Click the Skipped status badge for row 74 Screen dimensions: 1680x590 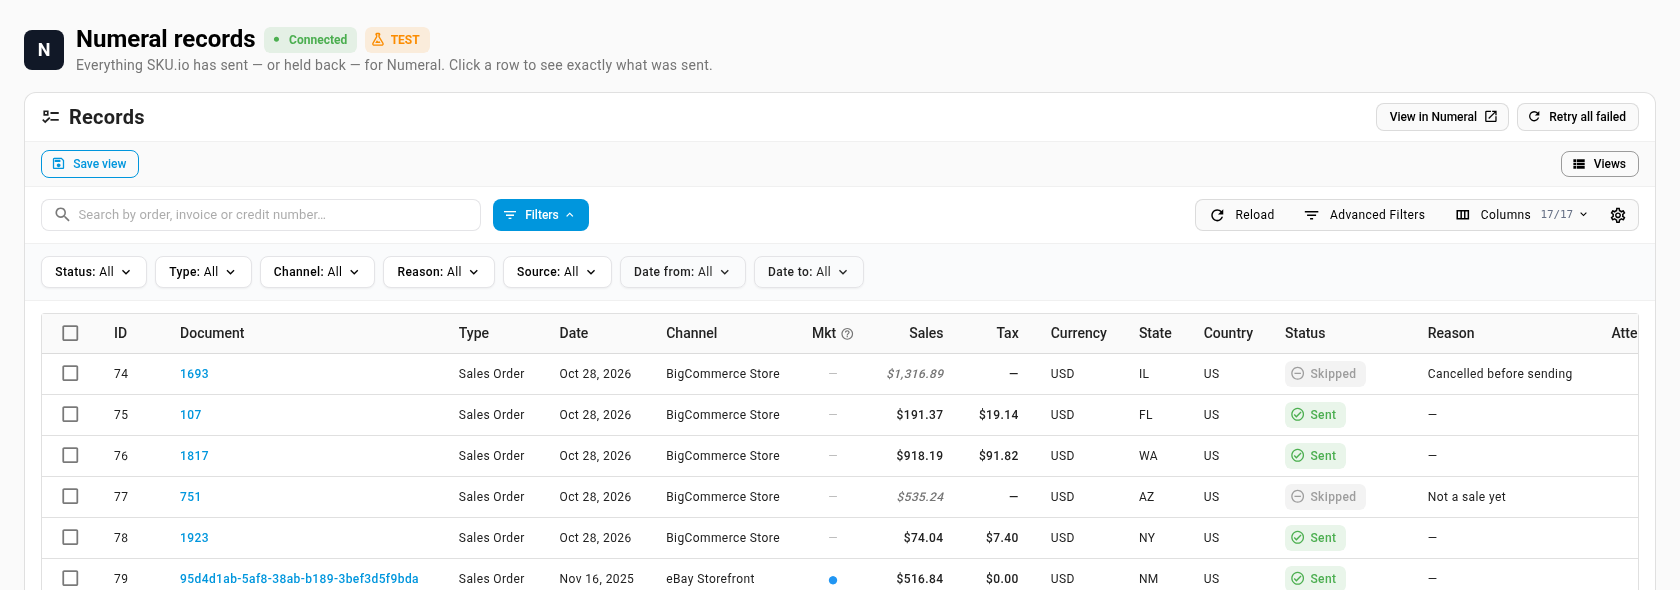click(1325, 374)
